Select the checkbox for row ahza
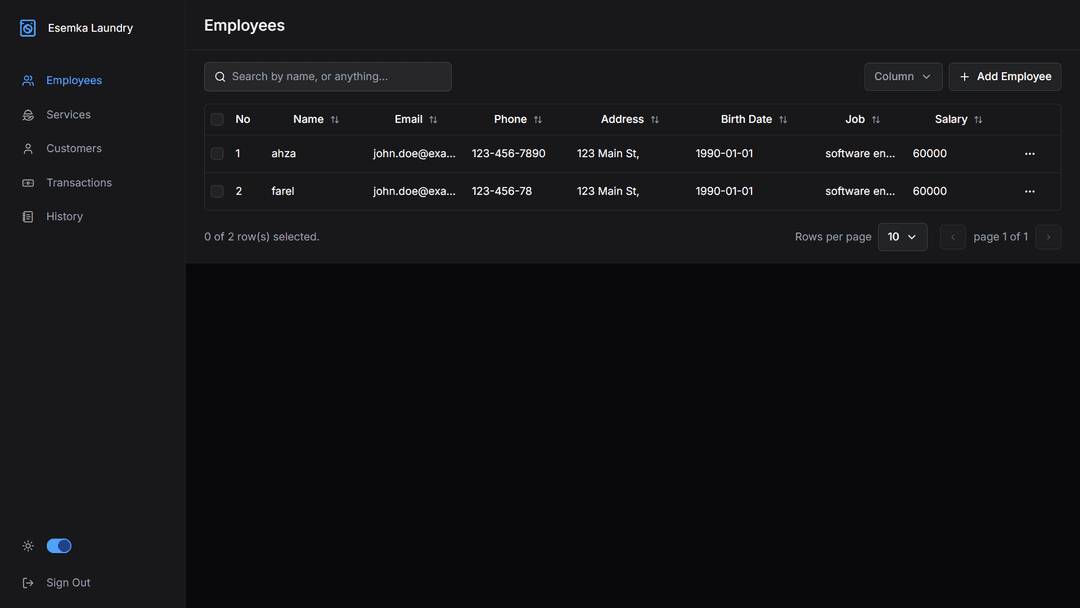The width and height of the screenshot is (1080, 608). click(217, 154)
